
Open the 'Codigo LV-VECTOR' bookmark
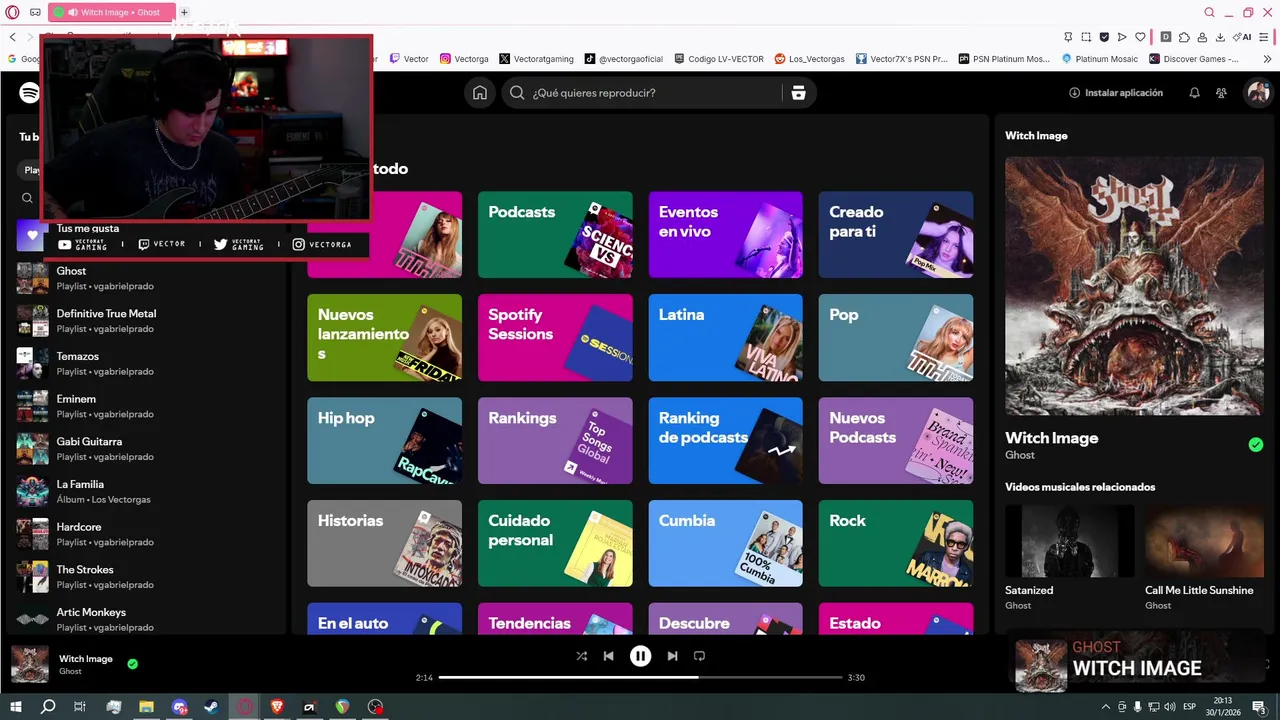(719, 59)
